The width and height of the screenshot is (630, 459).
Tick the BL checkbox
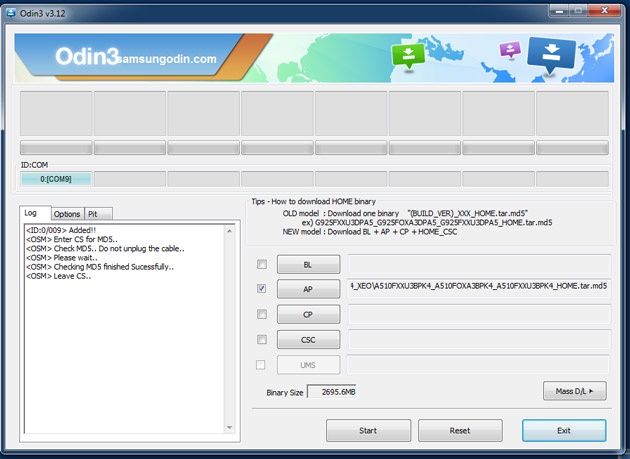pyautogui.click(x=262, y=264)
